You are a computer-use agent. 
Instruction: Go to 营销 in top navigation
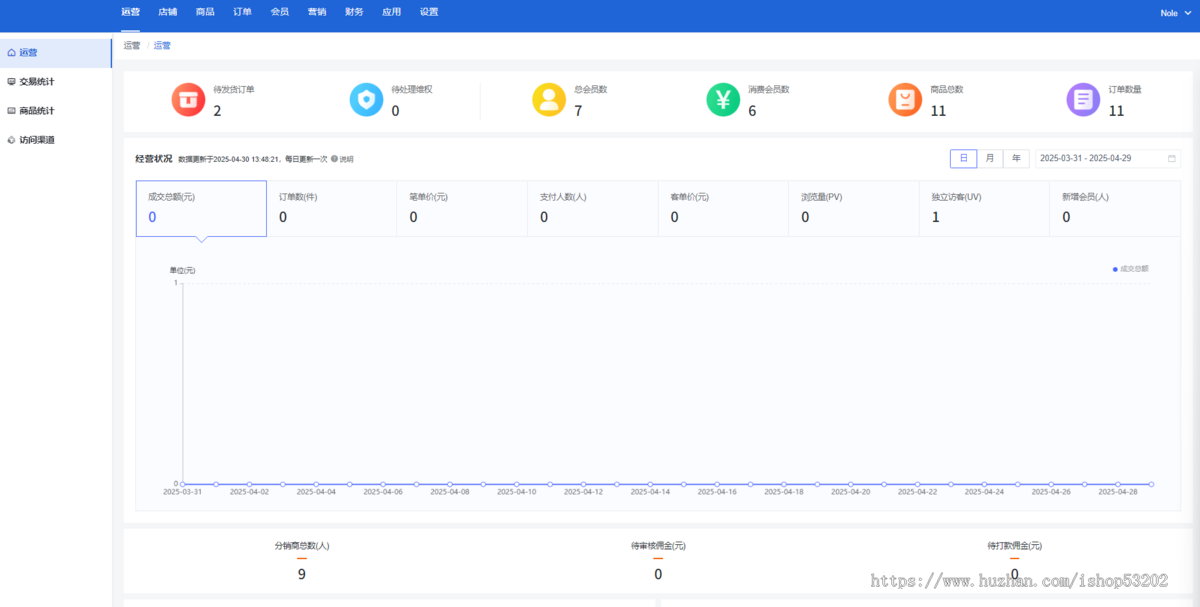coord(317,12)
